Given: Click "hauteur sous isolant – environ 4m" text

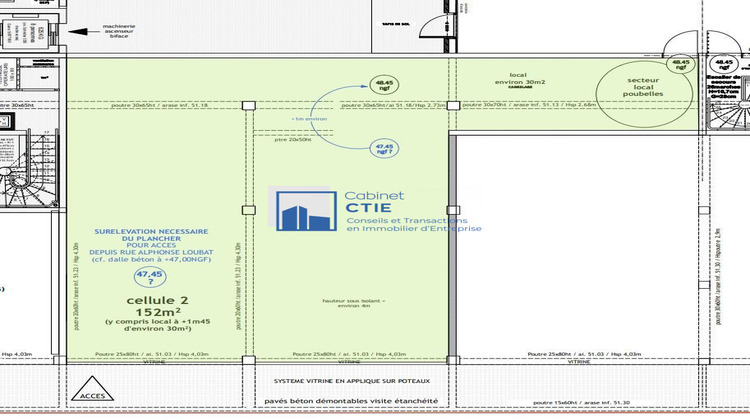Looking at the screenshot, I should coord(353,303).
